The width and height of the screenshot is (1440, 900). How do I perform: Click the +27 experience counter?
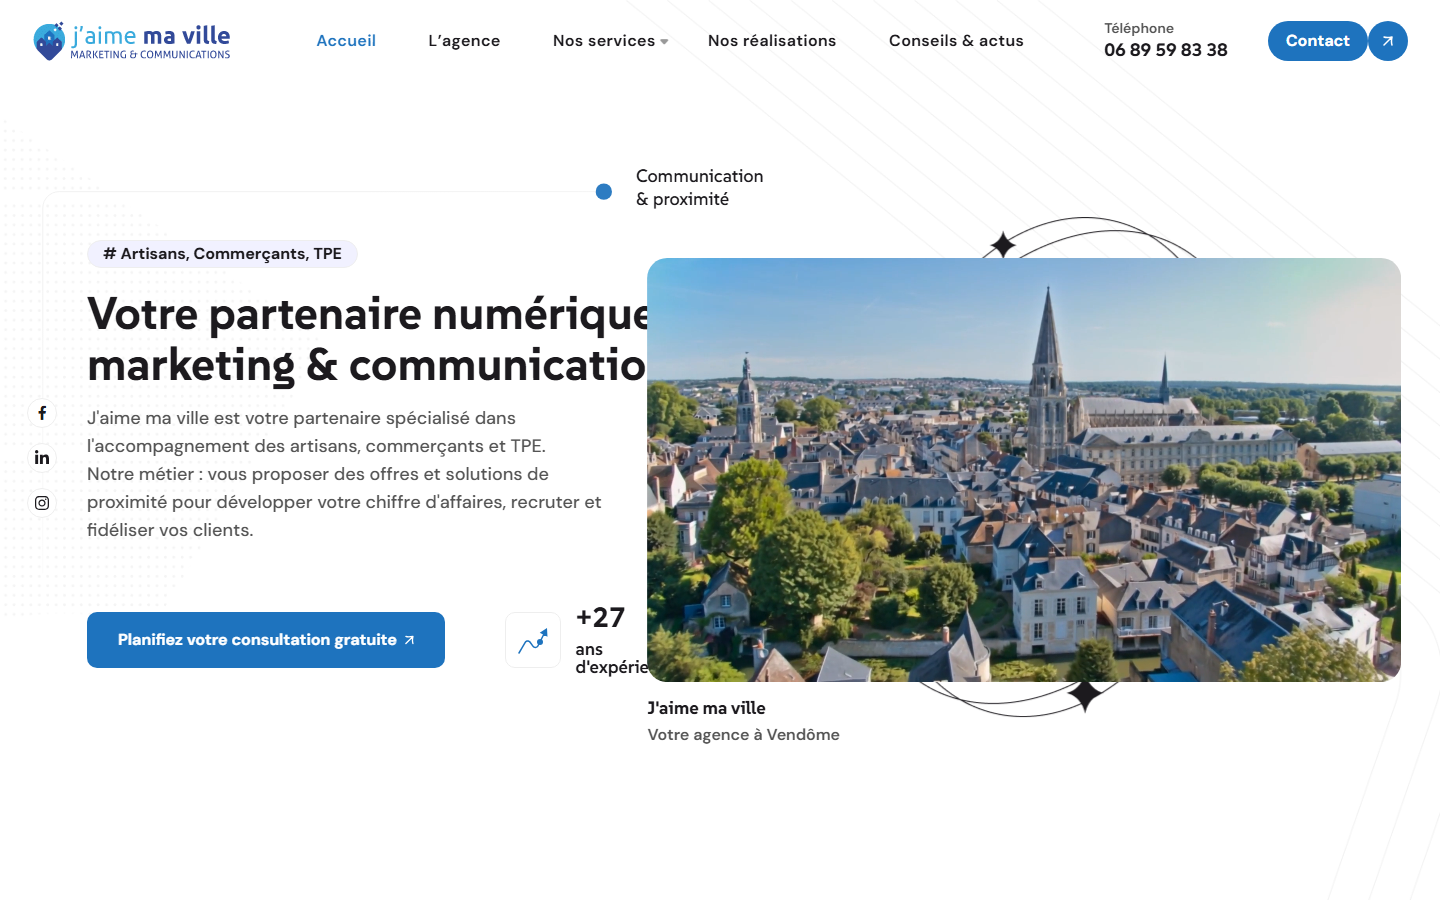point(600,618)
